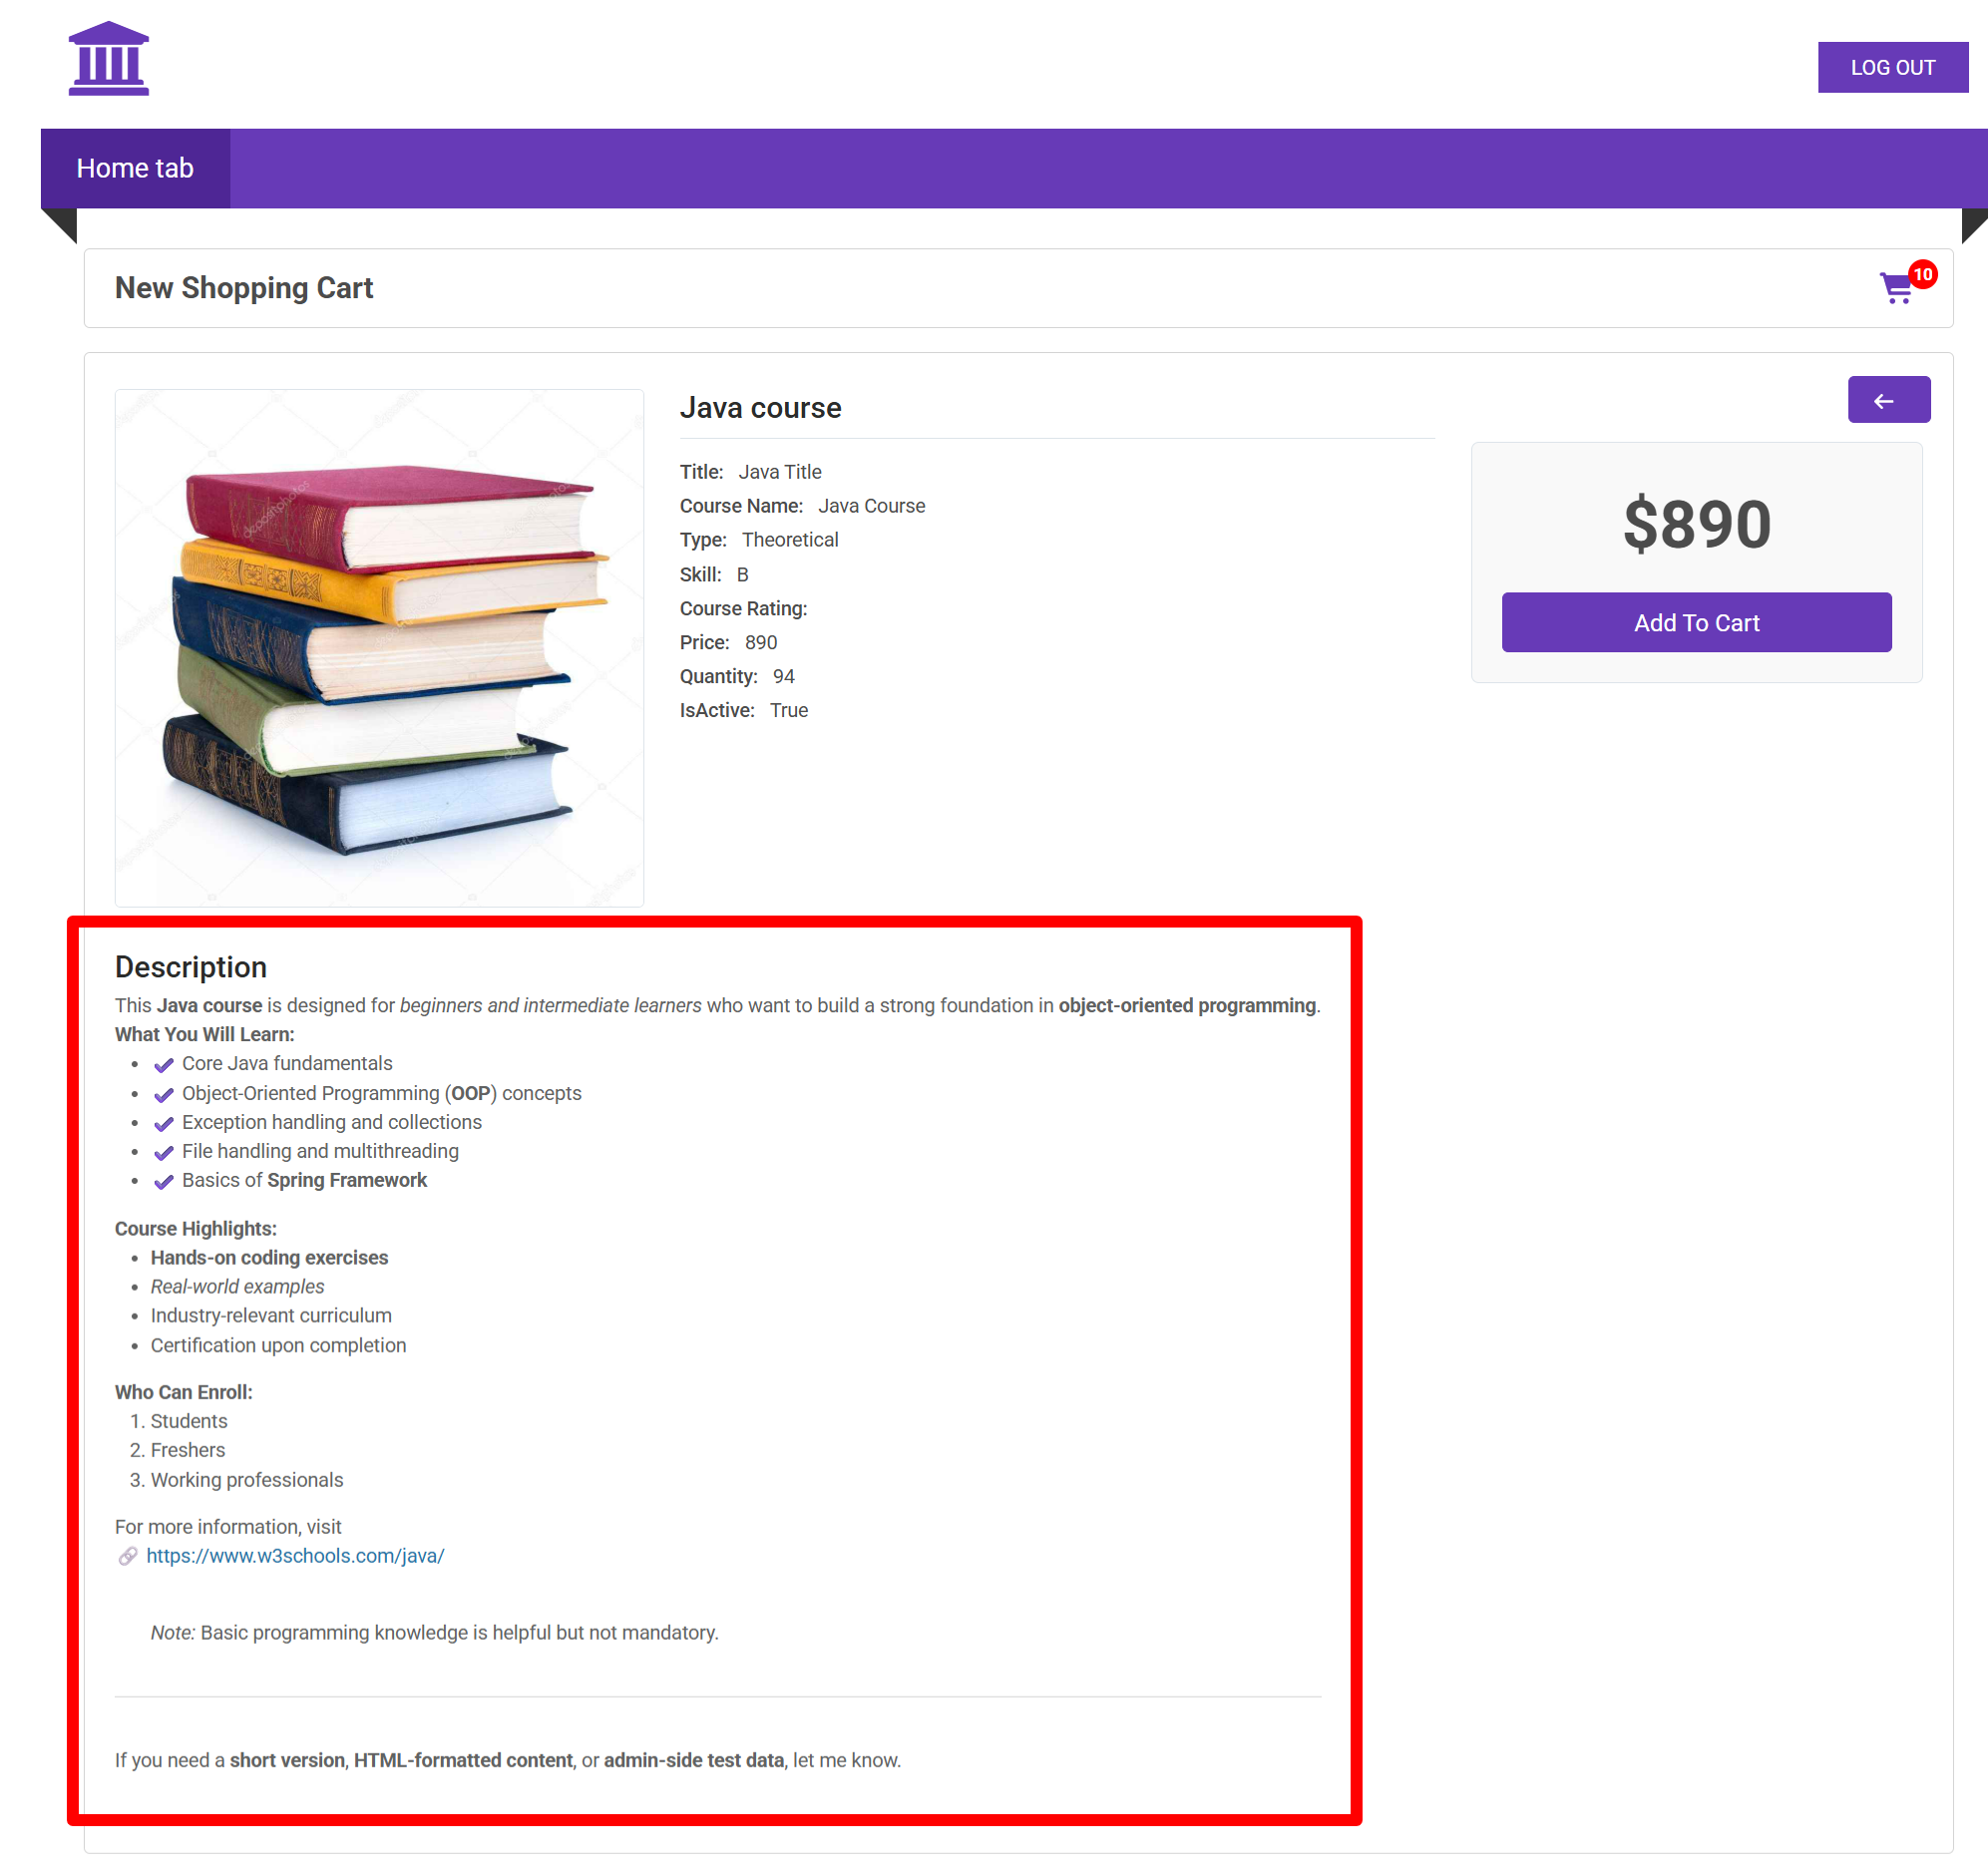The width and height of the screenshot is (1988, 1876).
Task: Click the $890 price display
Action: tap(1696, 523)
